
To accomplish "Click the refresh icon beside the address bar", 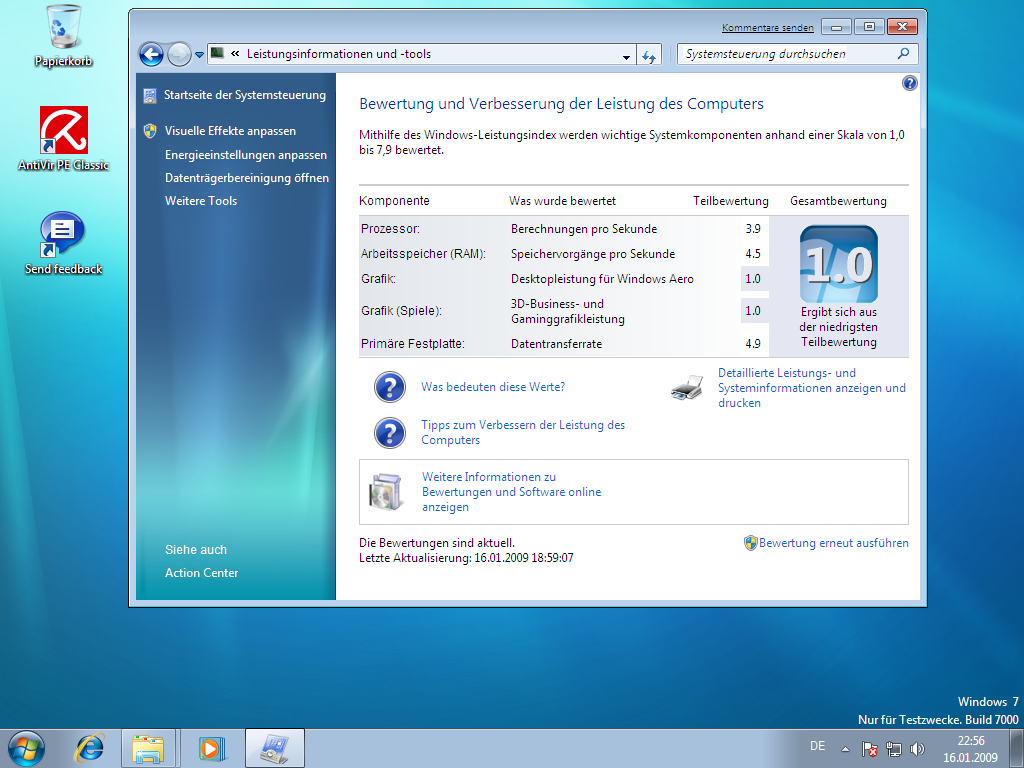I will pos(649,55).
